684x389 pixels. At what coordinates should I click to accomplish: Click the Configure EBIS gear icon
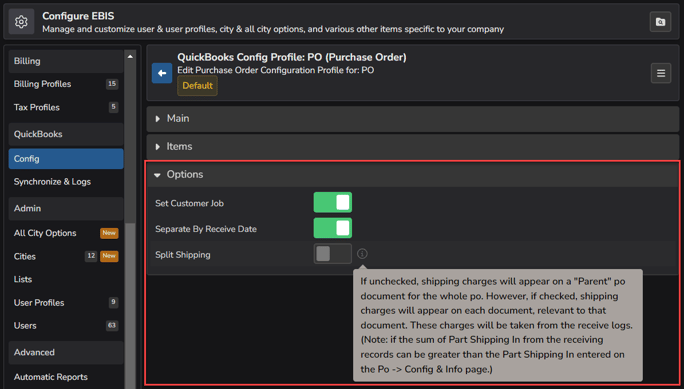coord(21,22)
